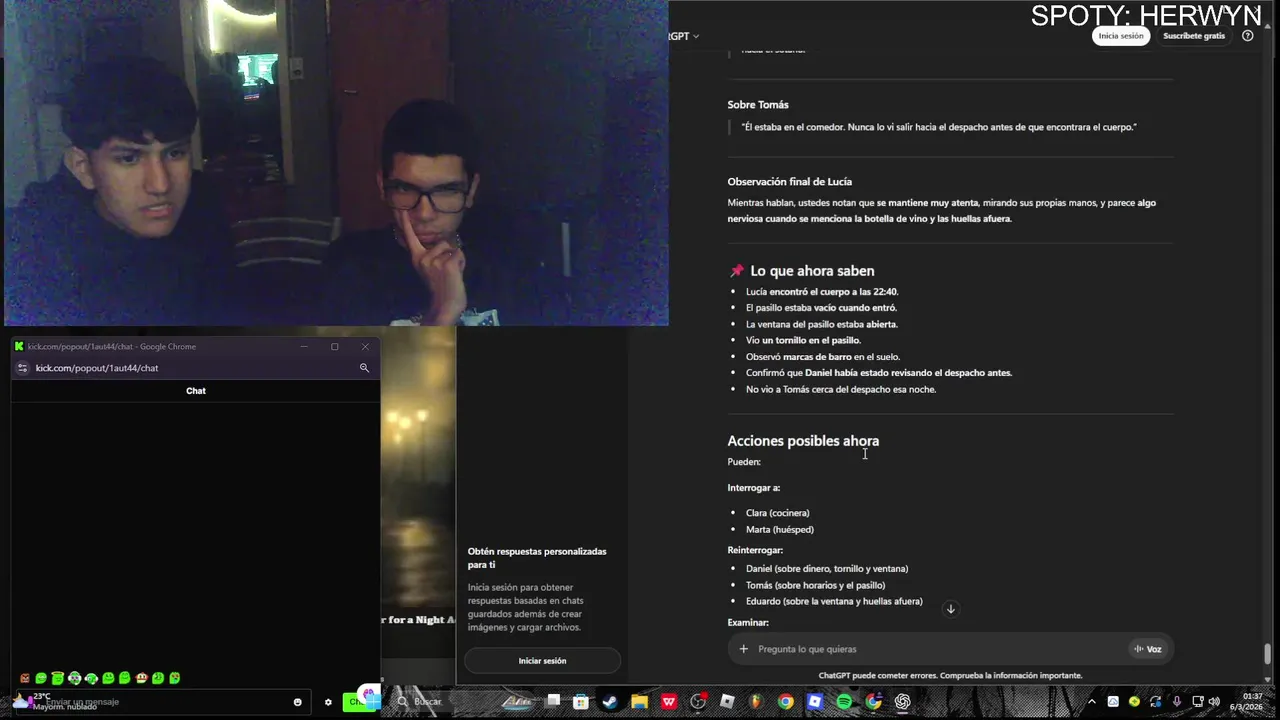Click the Chat header in Kick window
The width and height of the screenshot is (1280, 720).
tap(196, 391)
